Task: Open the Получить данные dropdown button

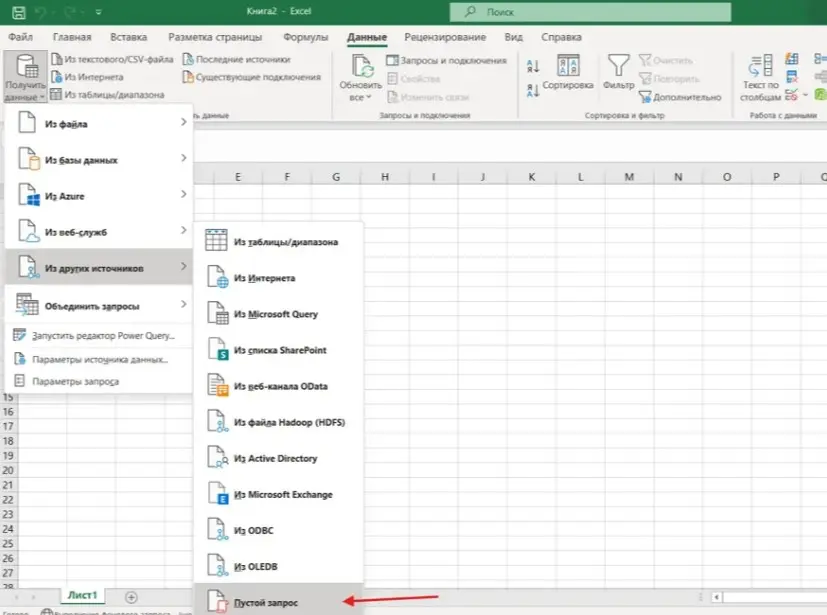Action: pyautogui.click(x=25, y=77)
